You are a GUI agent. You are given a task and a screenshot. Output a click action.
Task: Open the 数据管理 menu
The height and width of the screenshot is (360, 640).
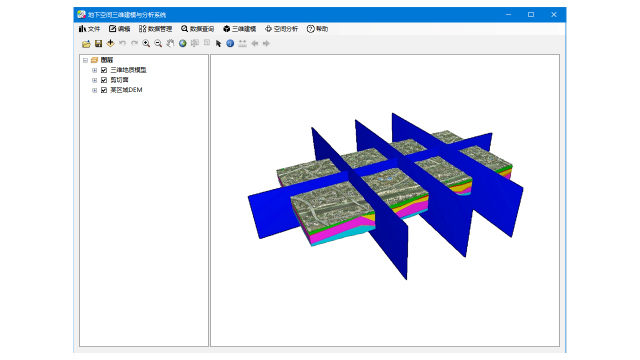155,29
